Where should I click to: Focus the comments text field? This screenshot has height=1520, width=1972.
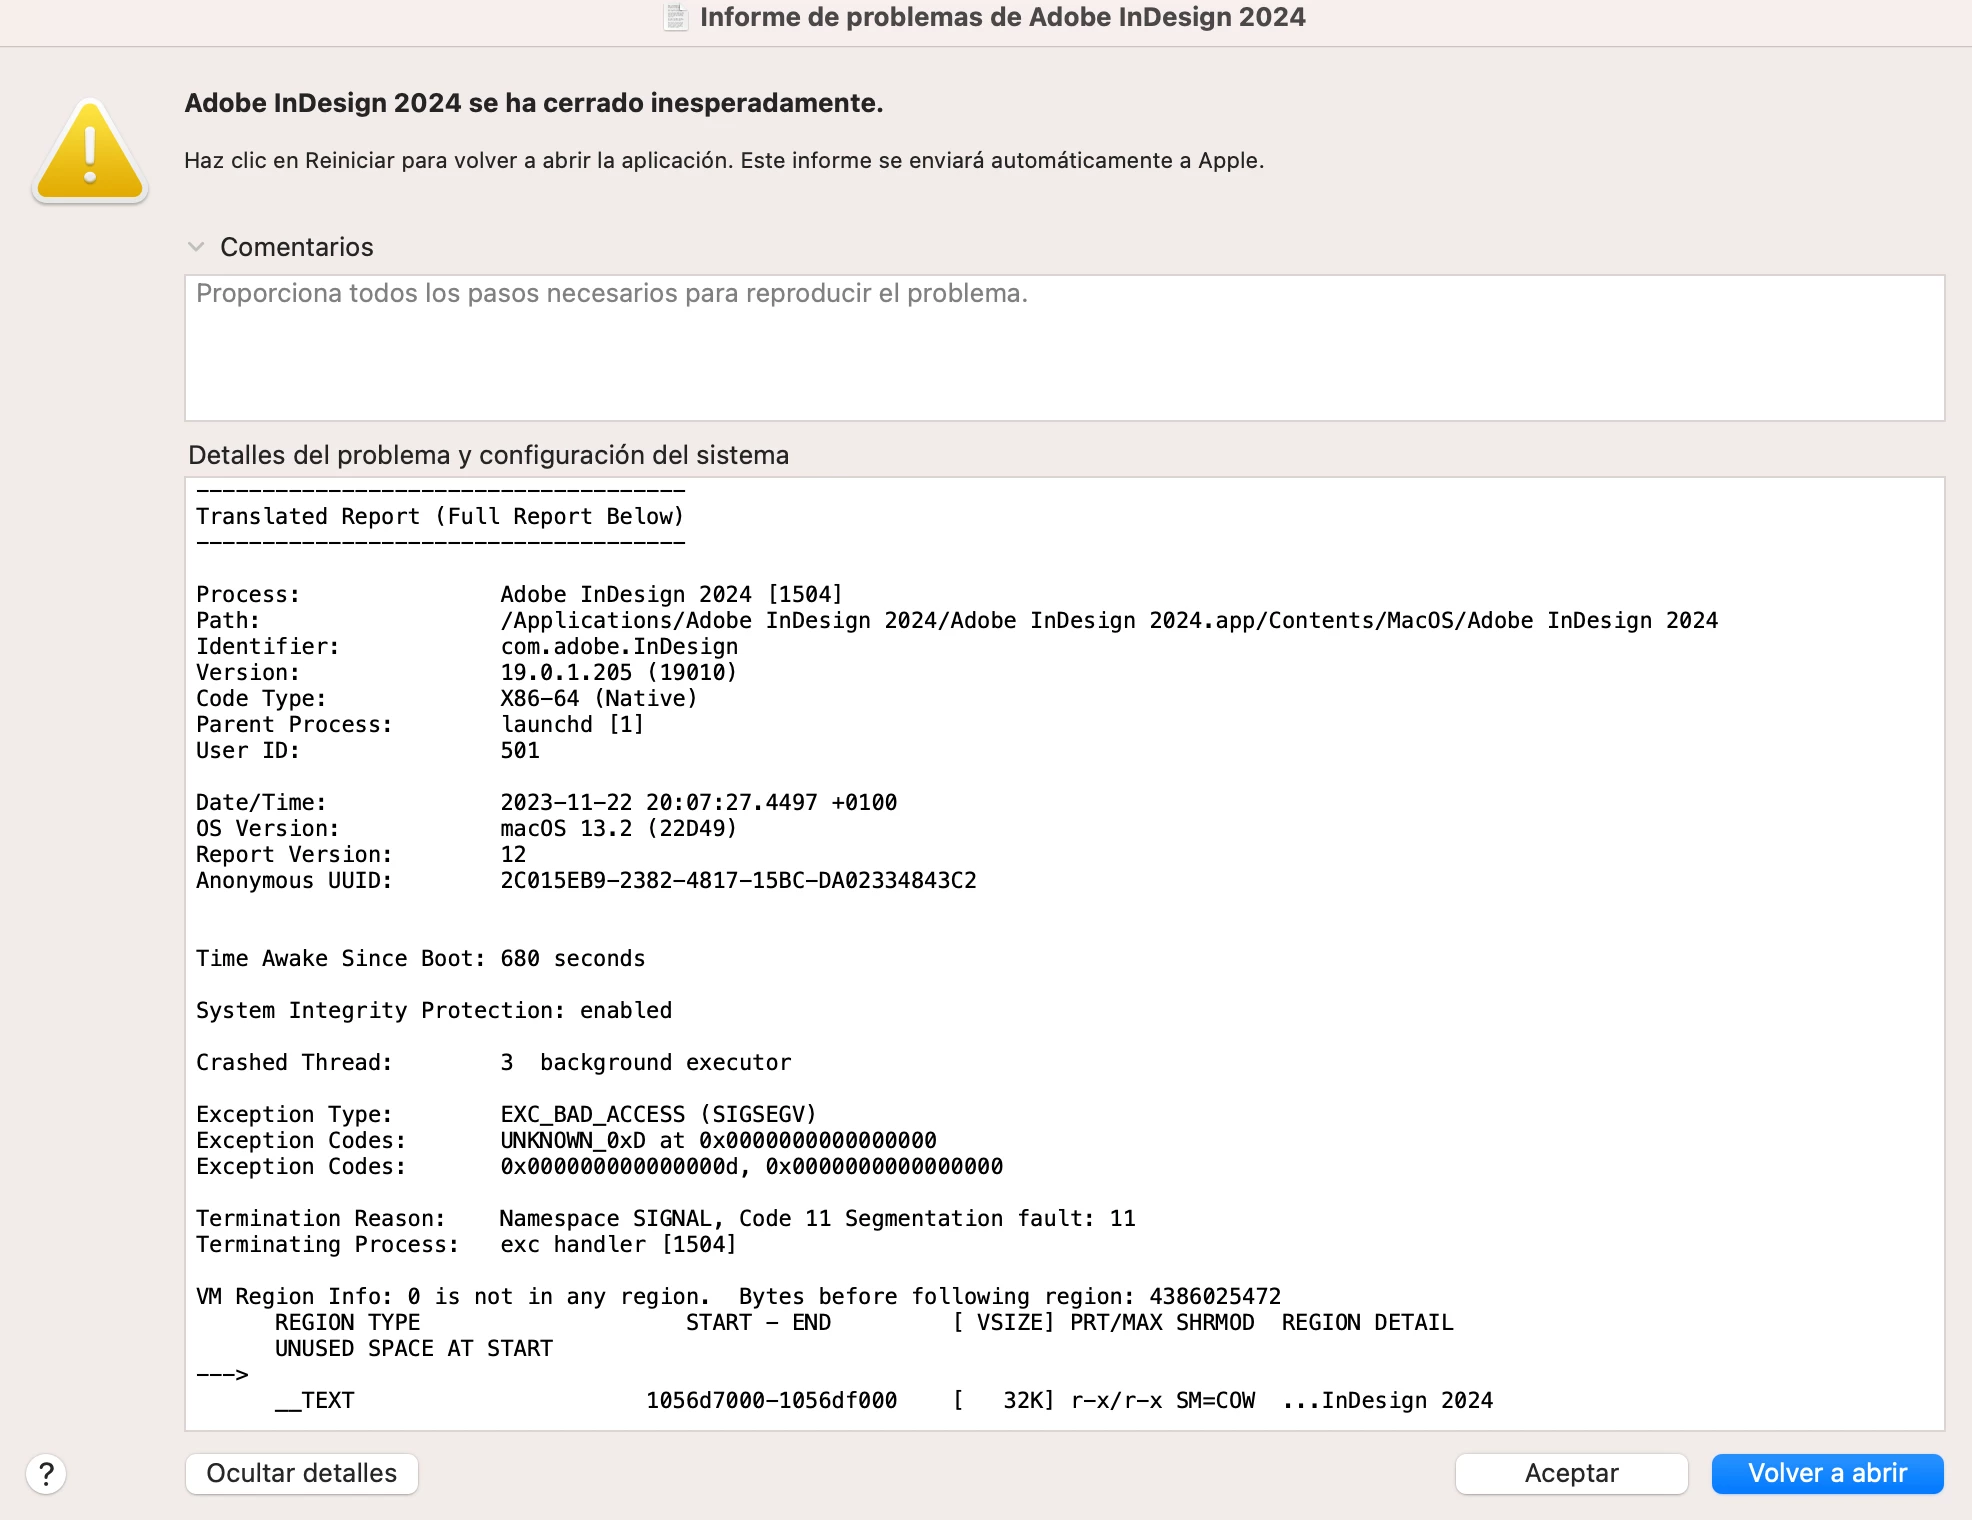pos(1064,348)
